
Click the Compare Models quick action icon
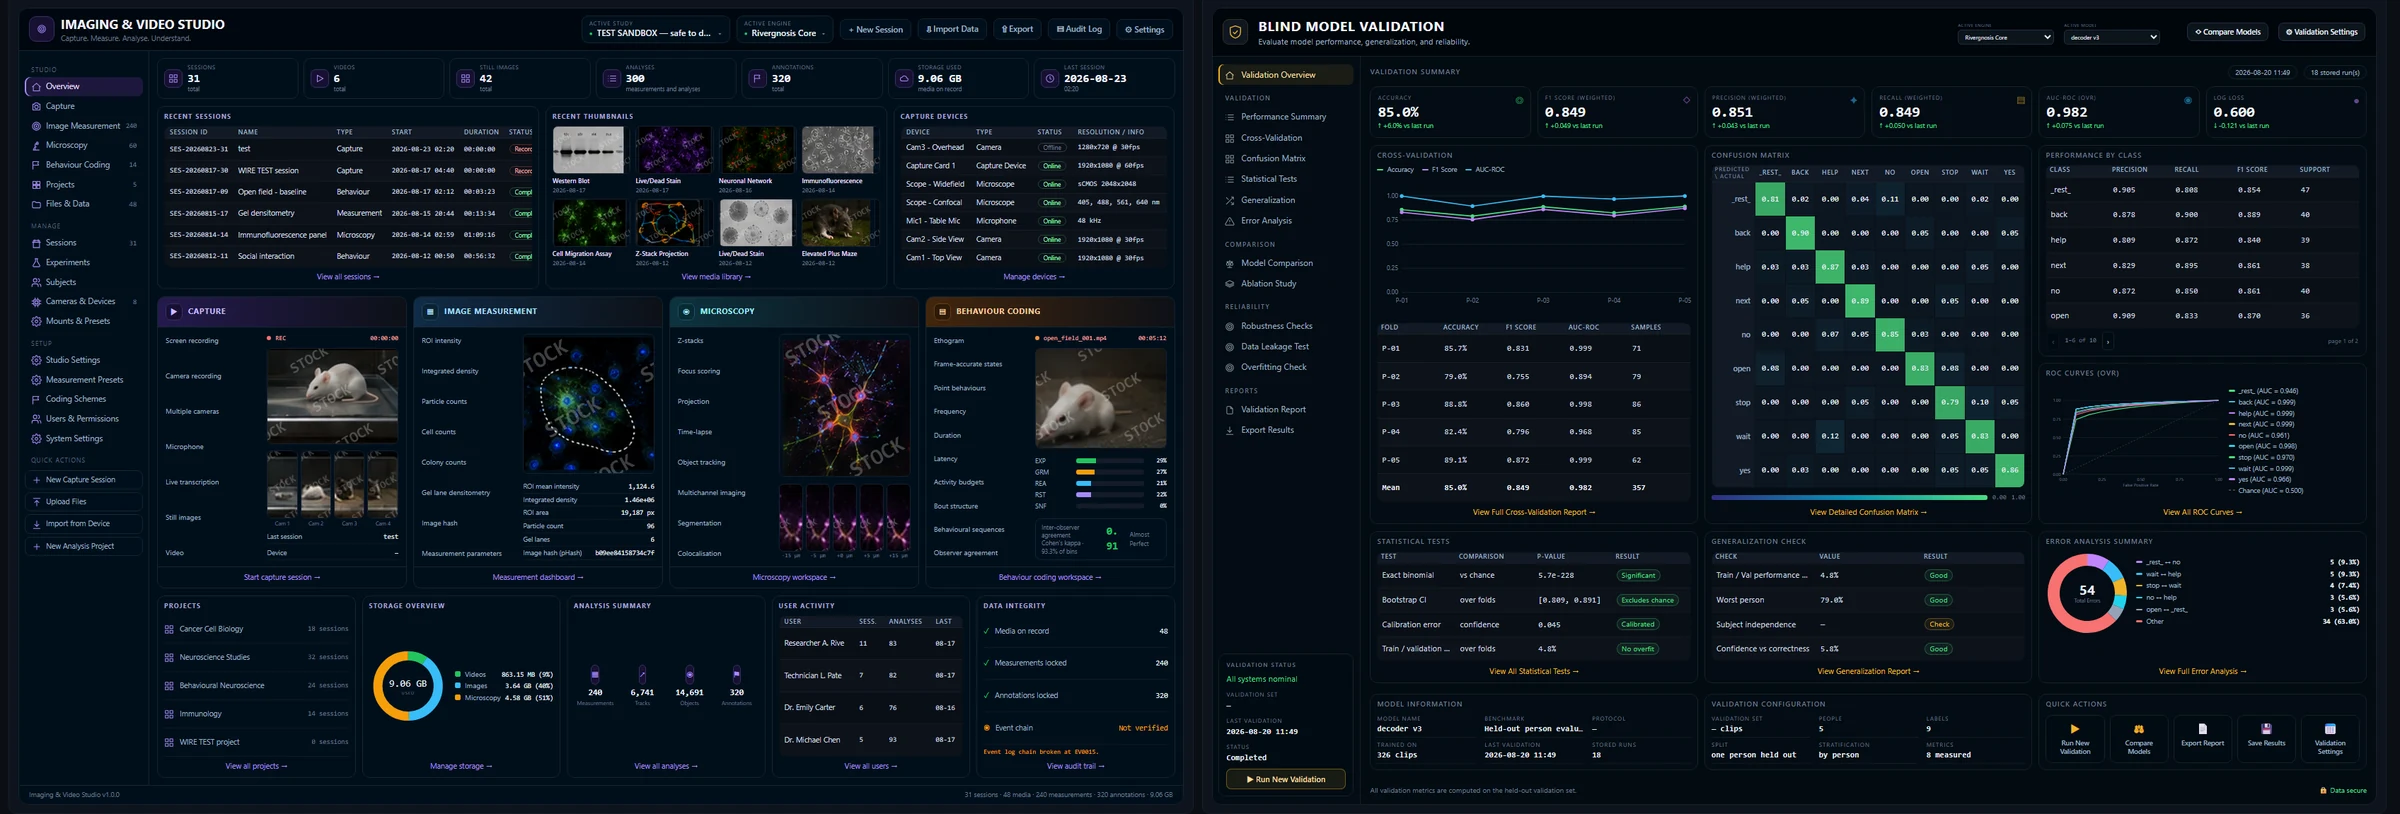pyautogui.click(x=2138, y=729)
